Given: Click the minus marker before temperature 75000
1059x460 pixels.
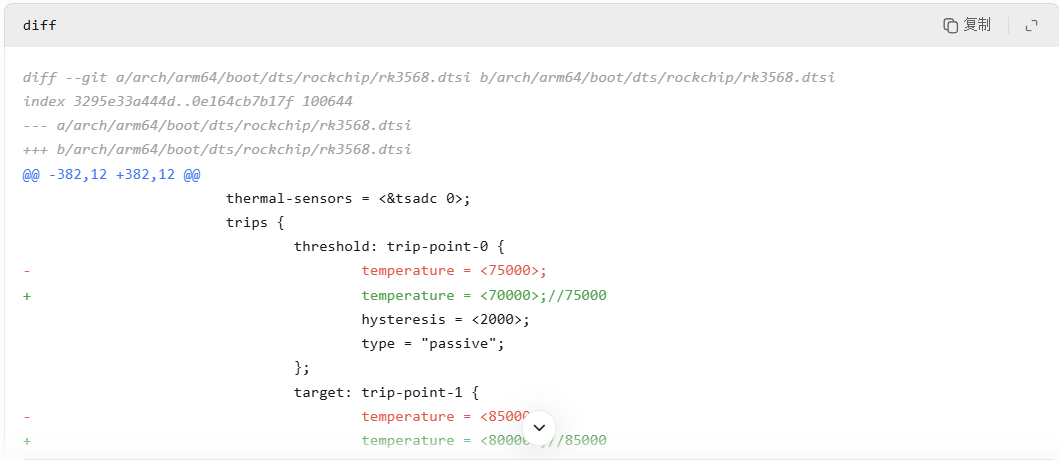Looking at the screenshot, I should 27,271.
